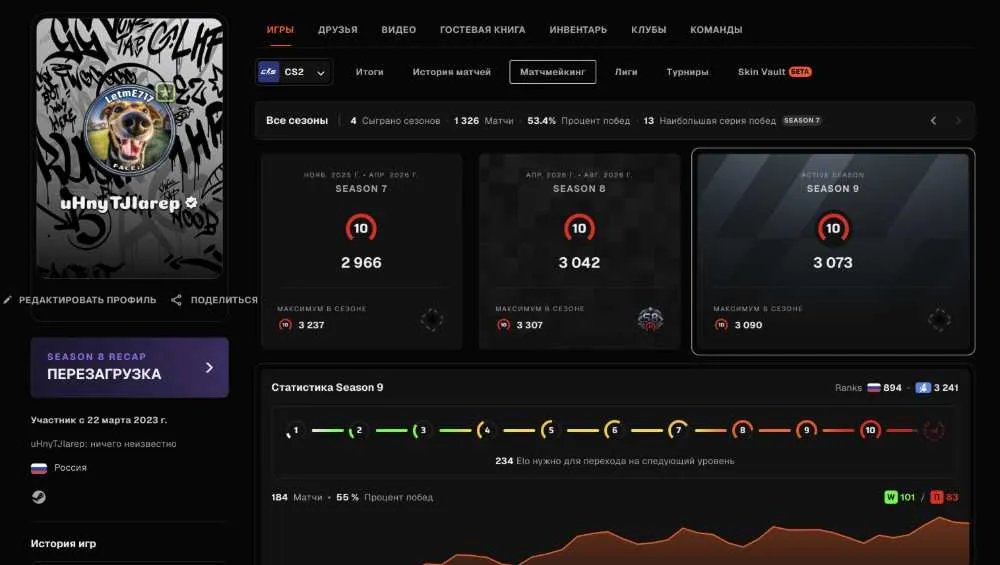The image size is (1000, 565).
Task: Click the Матчмейкинг button
Action: [552, 72]
